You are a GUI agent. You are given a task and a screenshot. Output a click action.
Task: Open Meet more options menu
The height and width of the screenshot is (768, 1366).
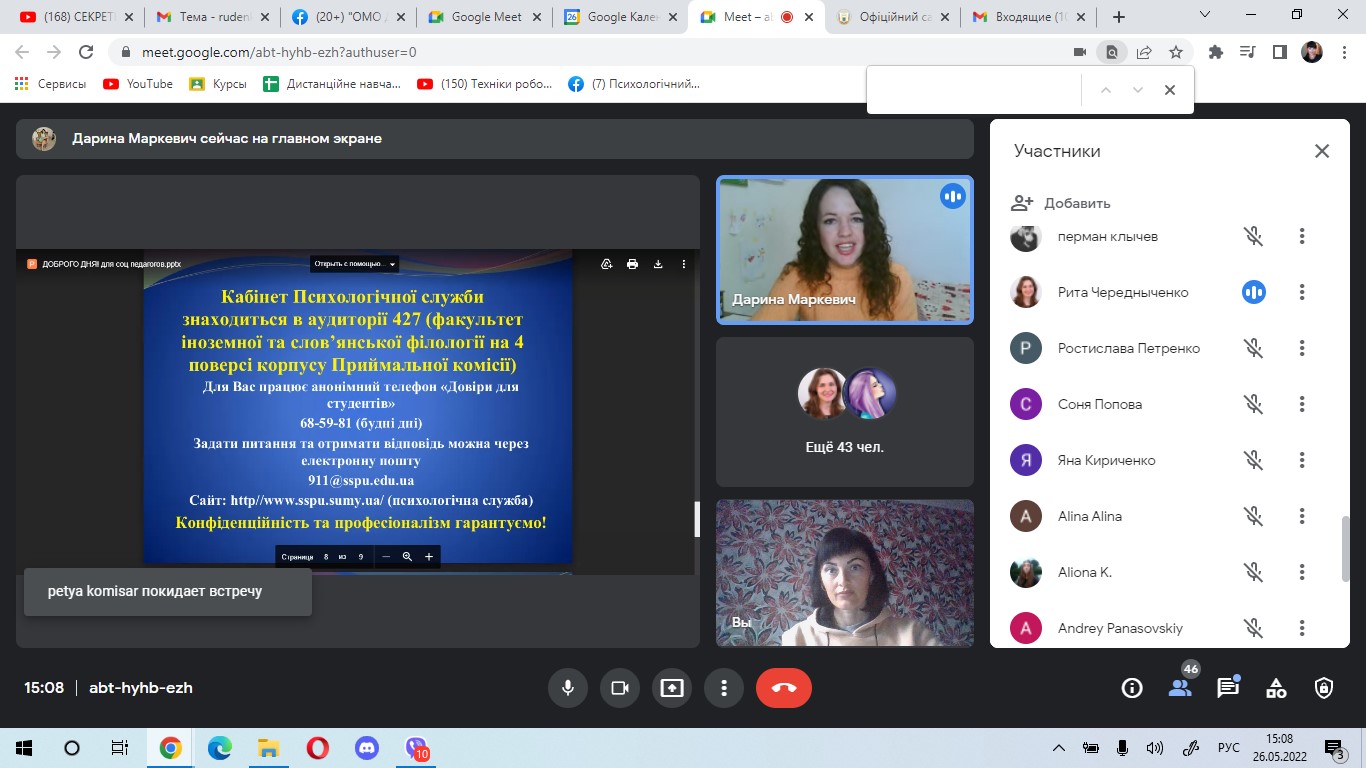pos(724,688)
